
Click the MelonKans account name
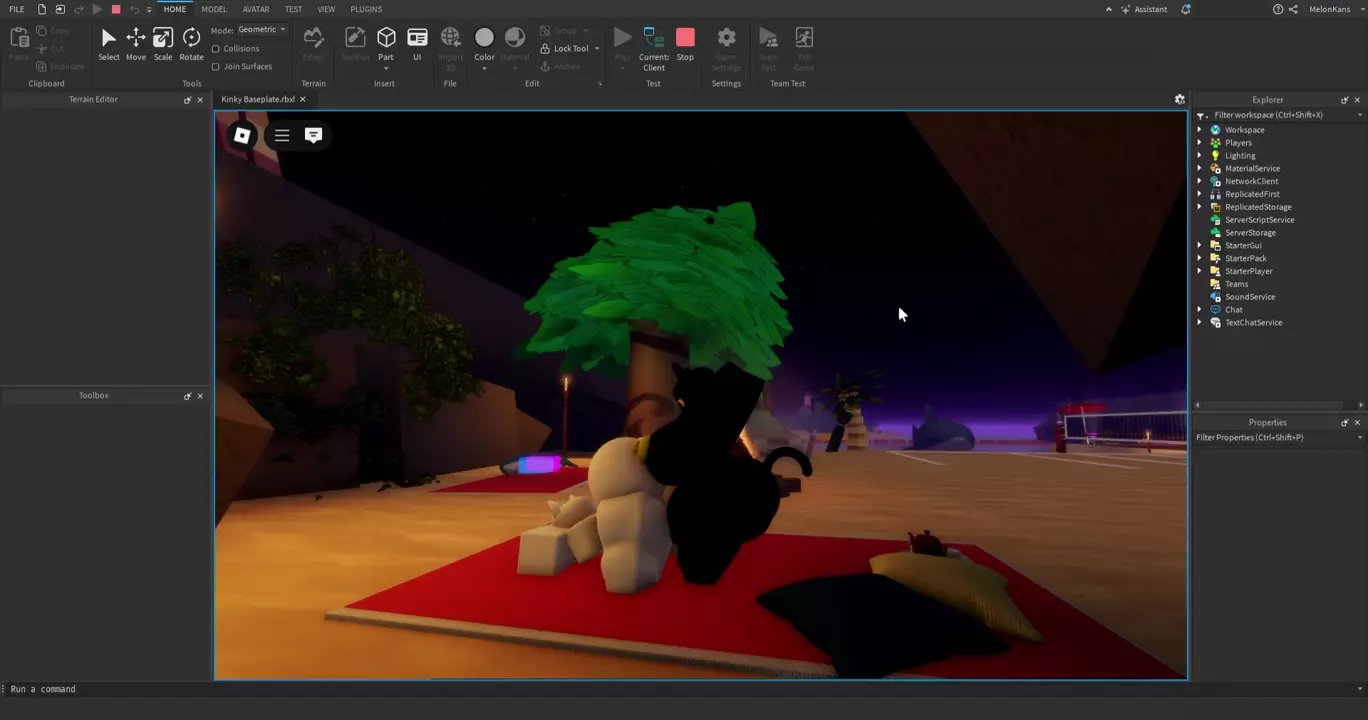click(1330, 9)
